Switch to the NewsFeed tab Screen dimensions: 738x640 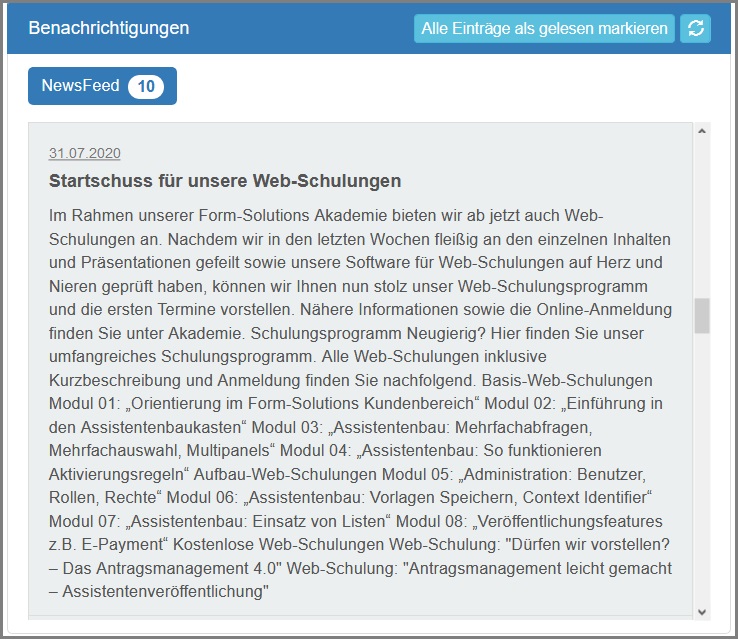point(80,86)
